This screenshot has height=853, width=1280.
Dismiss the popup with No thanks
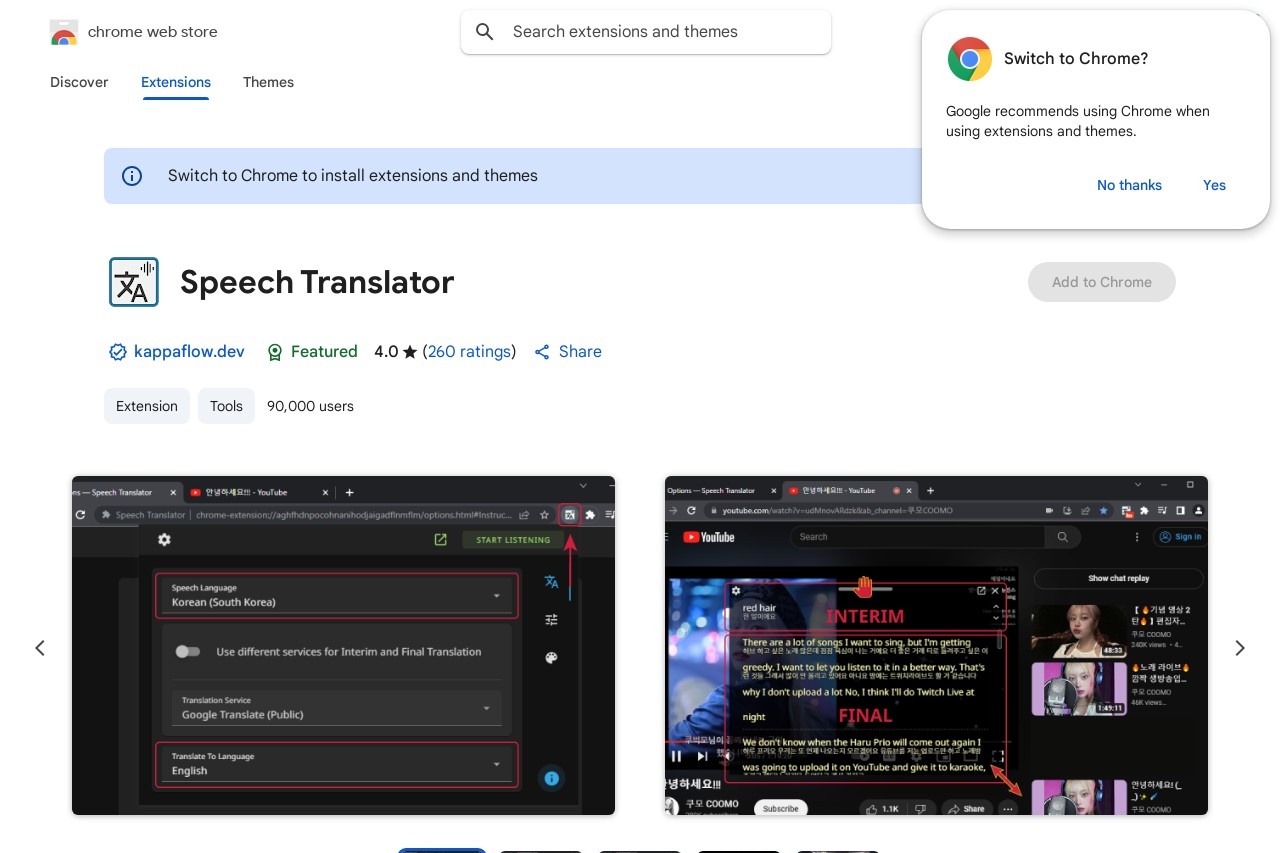[x=1129, y=185]
